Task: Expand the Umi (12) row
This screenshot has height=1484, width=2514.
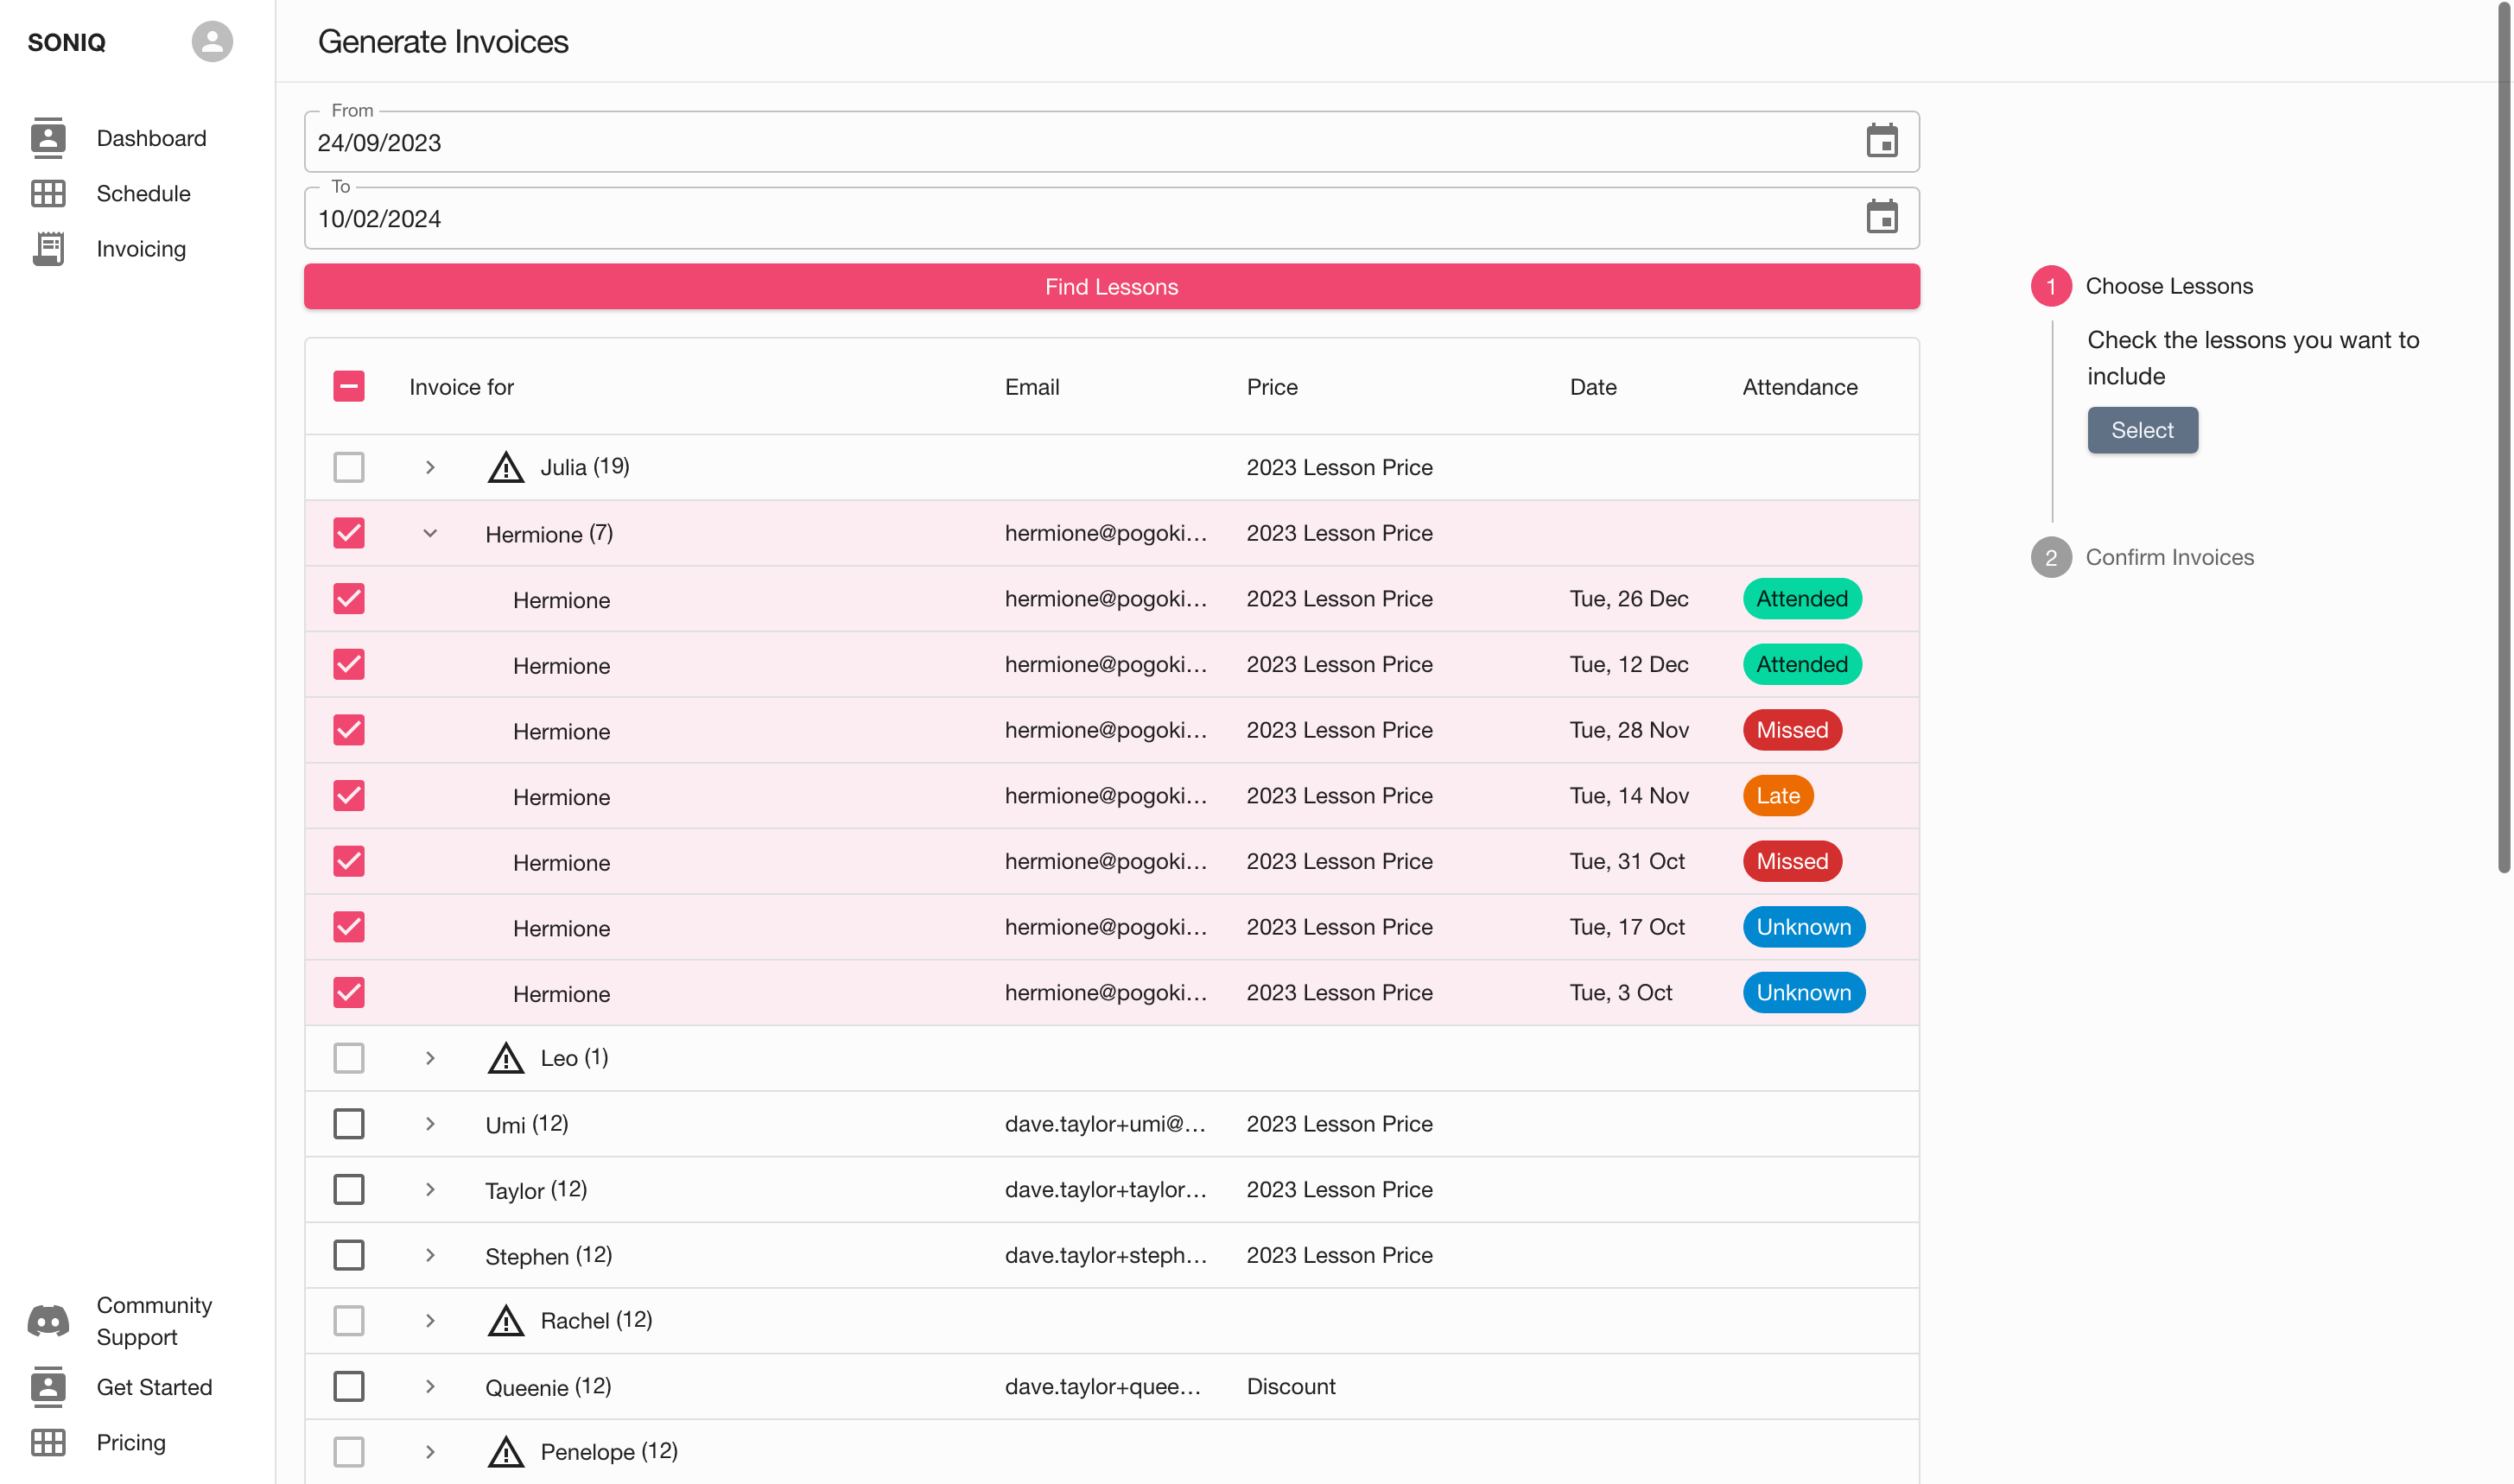Action: (x=430, y=1123)
